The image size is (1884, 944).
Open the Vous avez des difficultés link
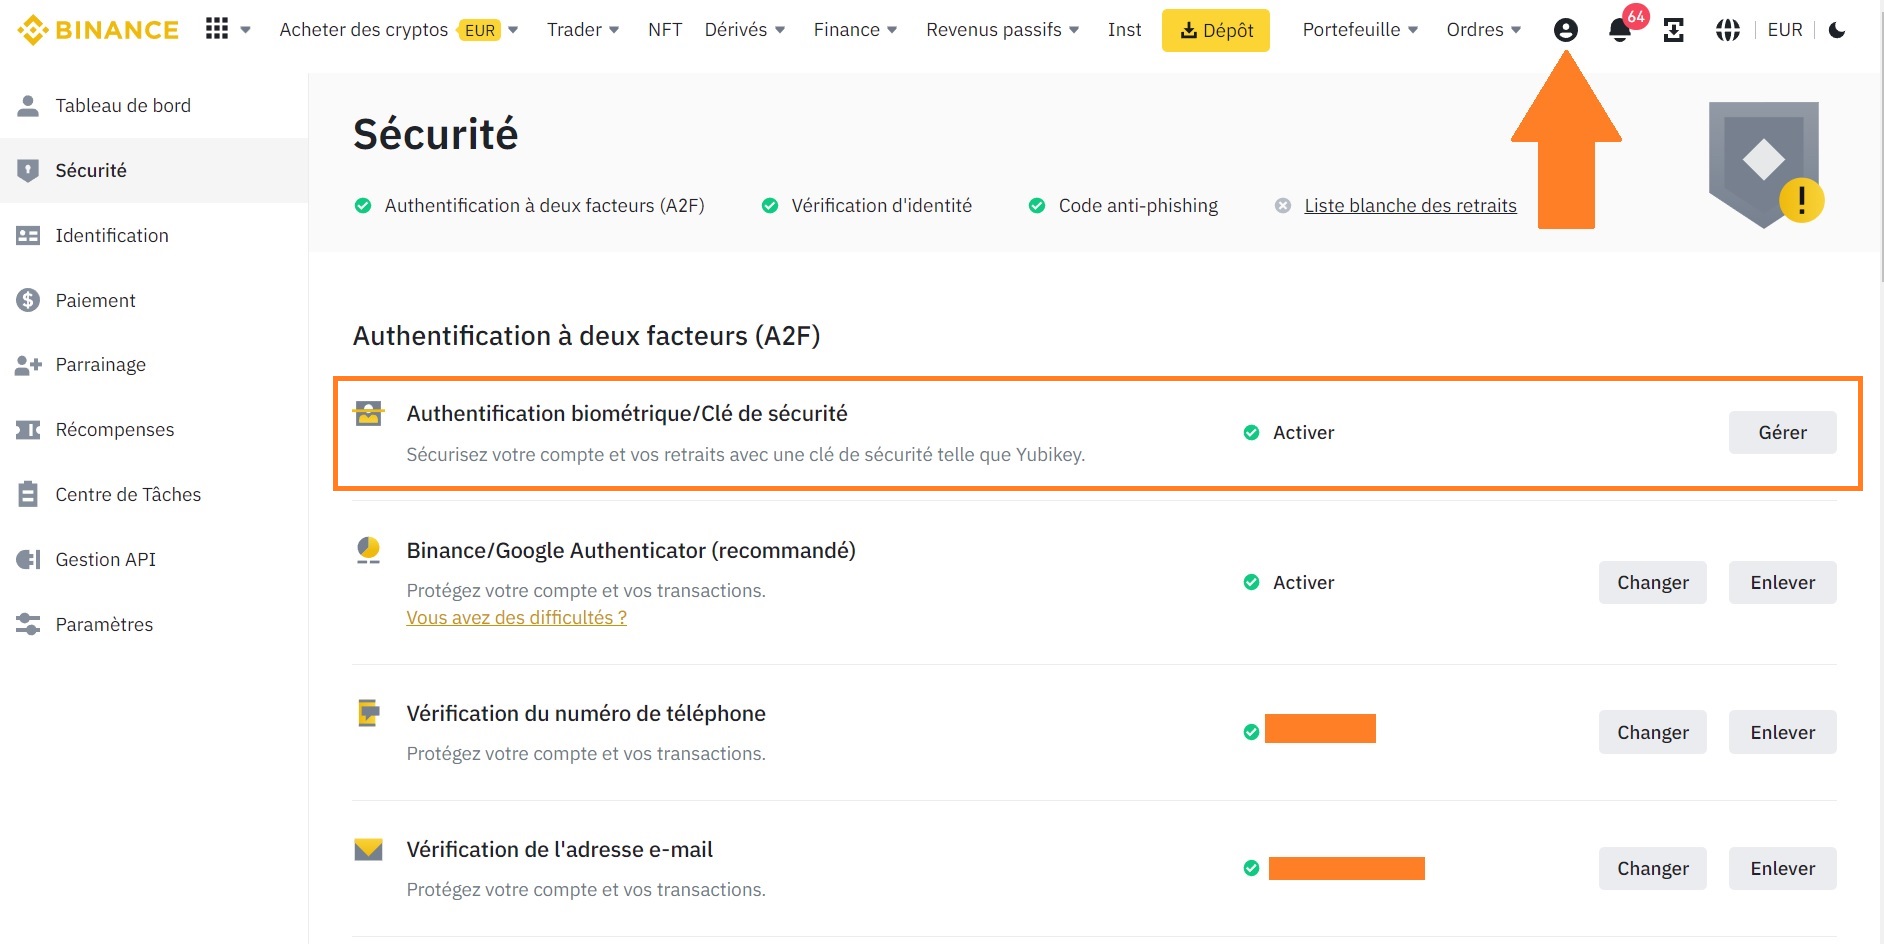[x=516, y=617]
